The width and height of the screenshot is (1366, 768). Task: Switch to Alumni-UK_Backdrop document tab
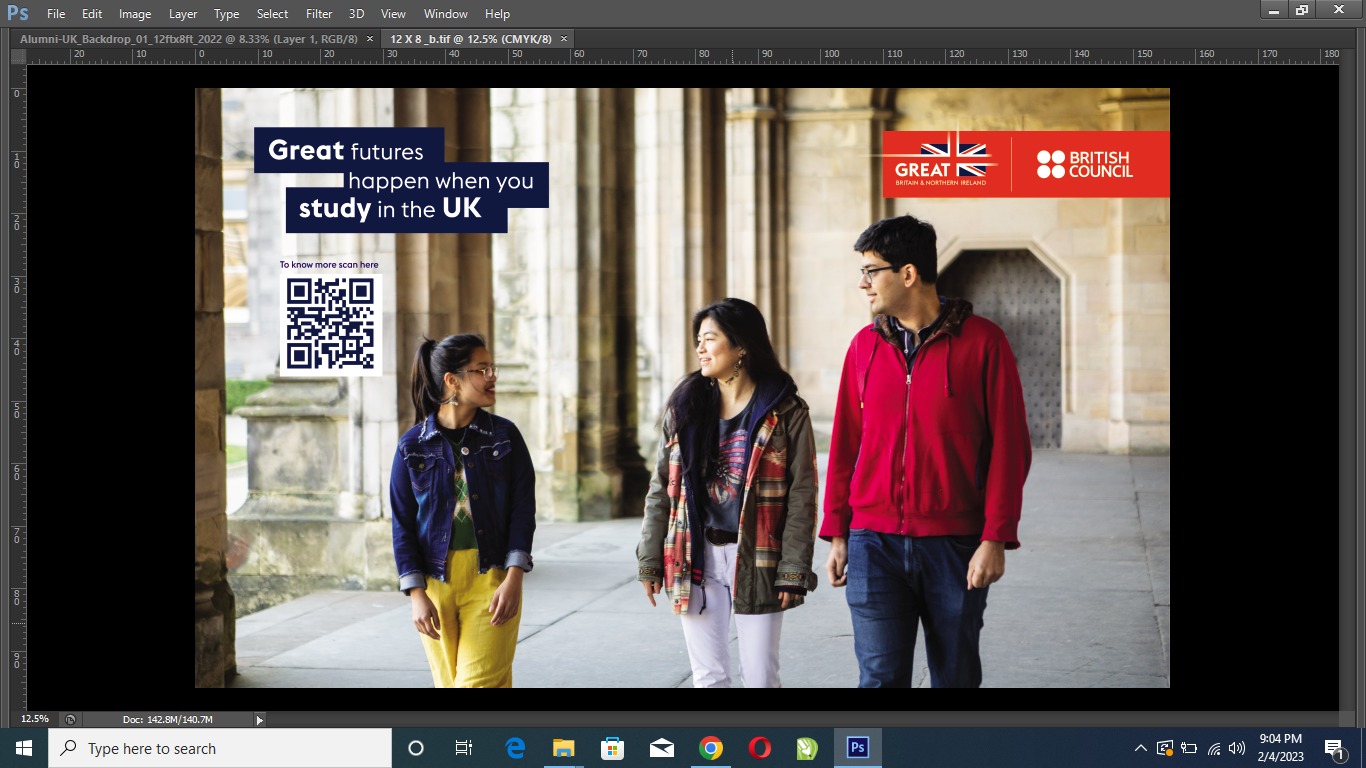[188, 38]
